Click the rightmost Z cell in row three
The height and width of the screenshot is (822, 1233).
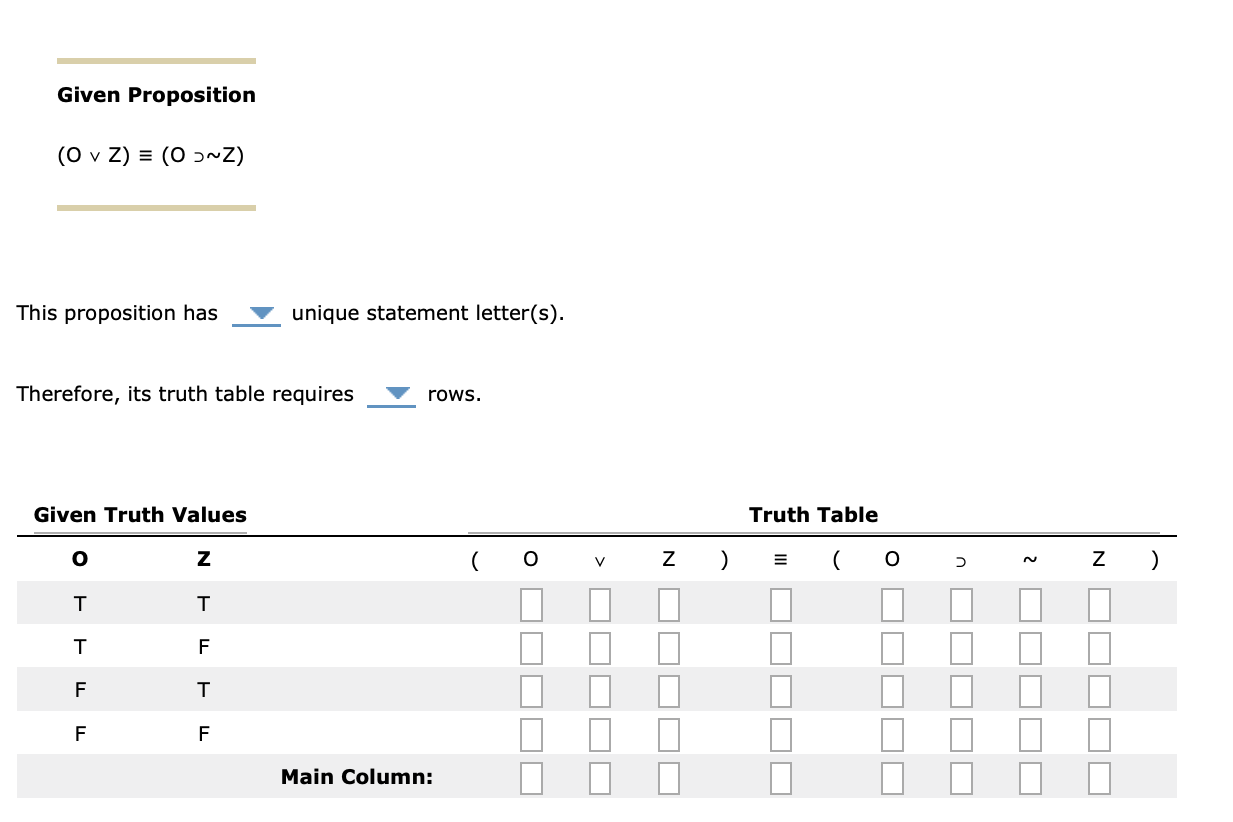point(1098,690)
